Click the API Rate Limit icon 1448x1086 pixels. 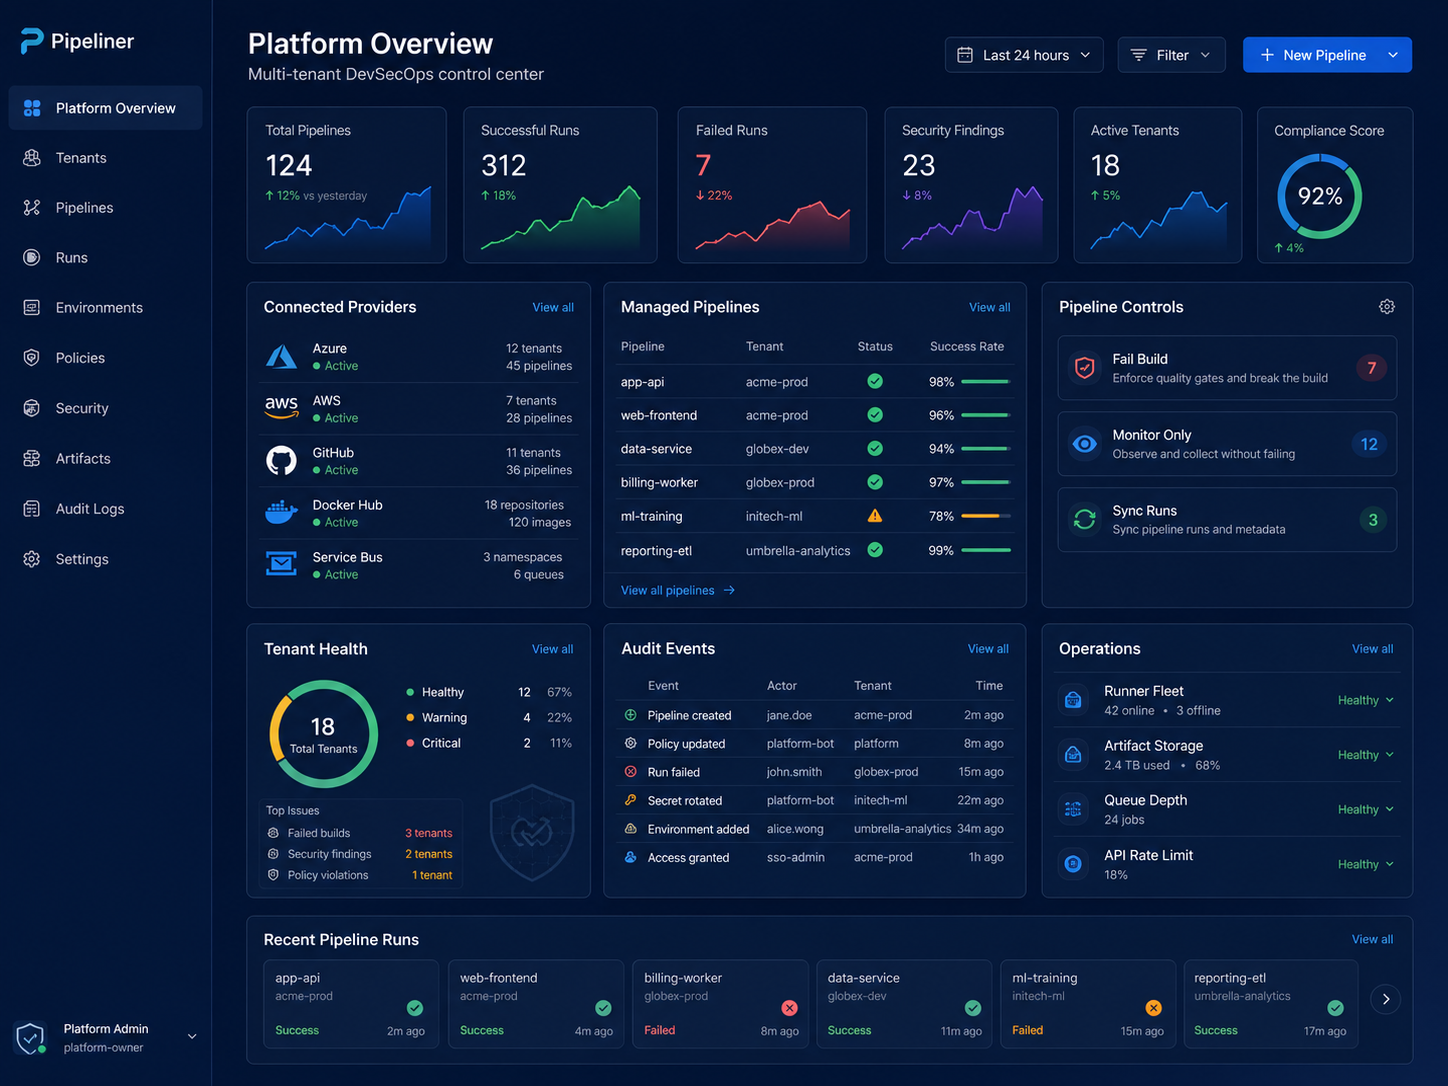point(1073,864)
